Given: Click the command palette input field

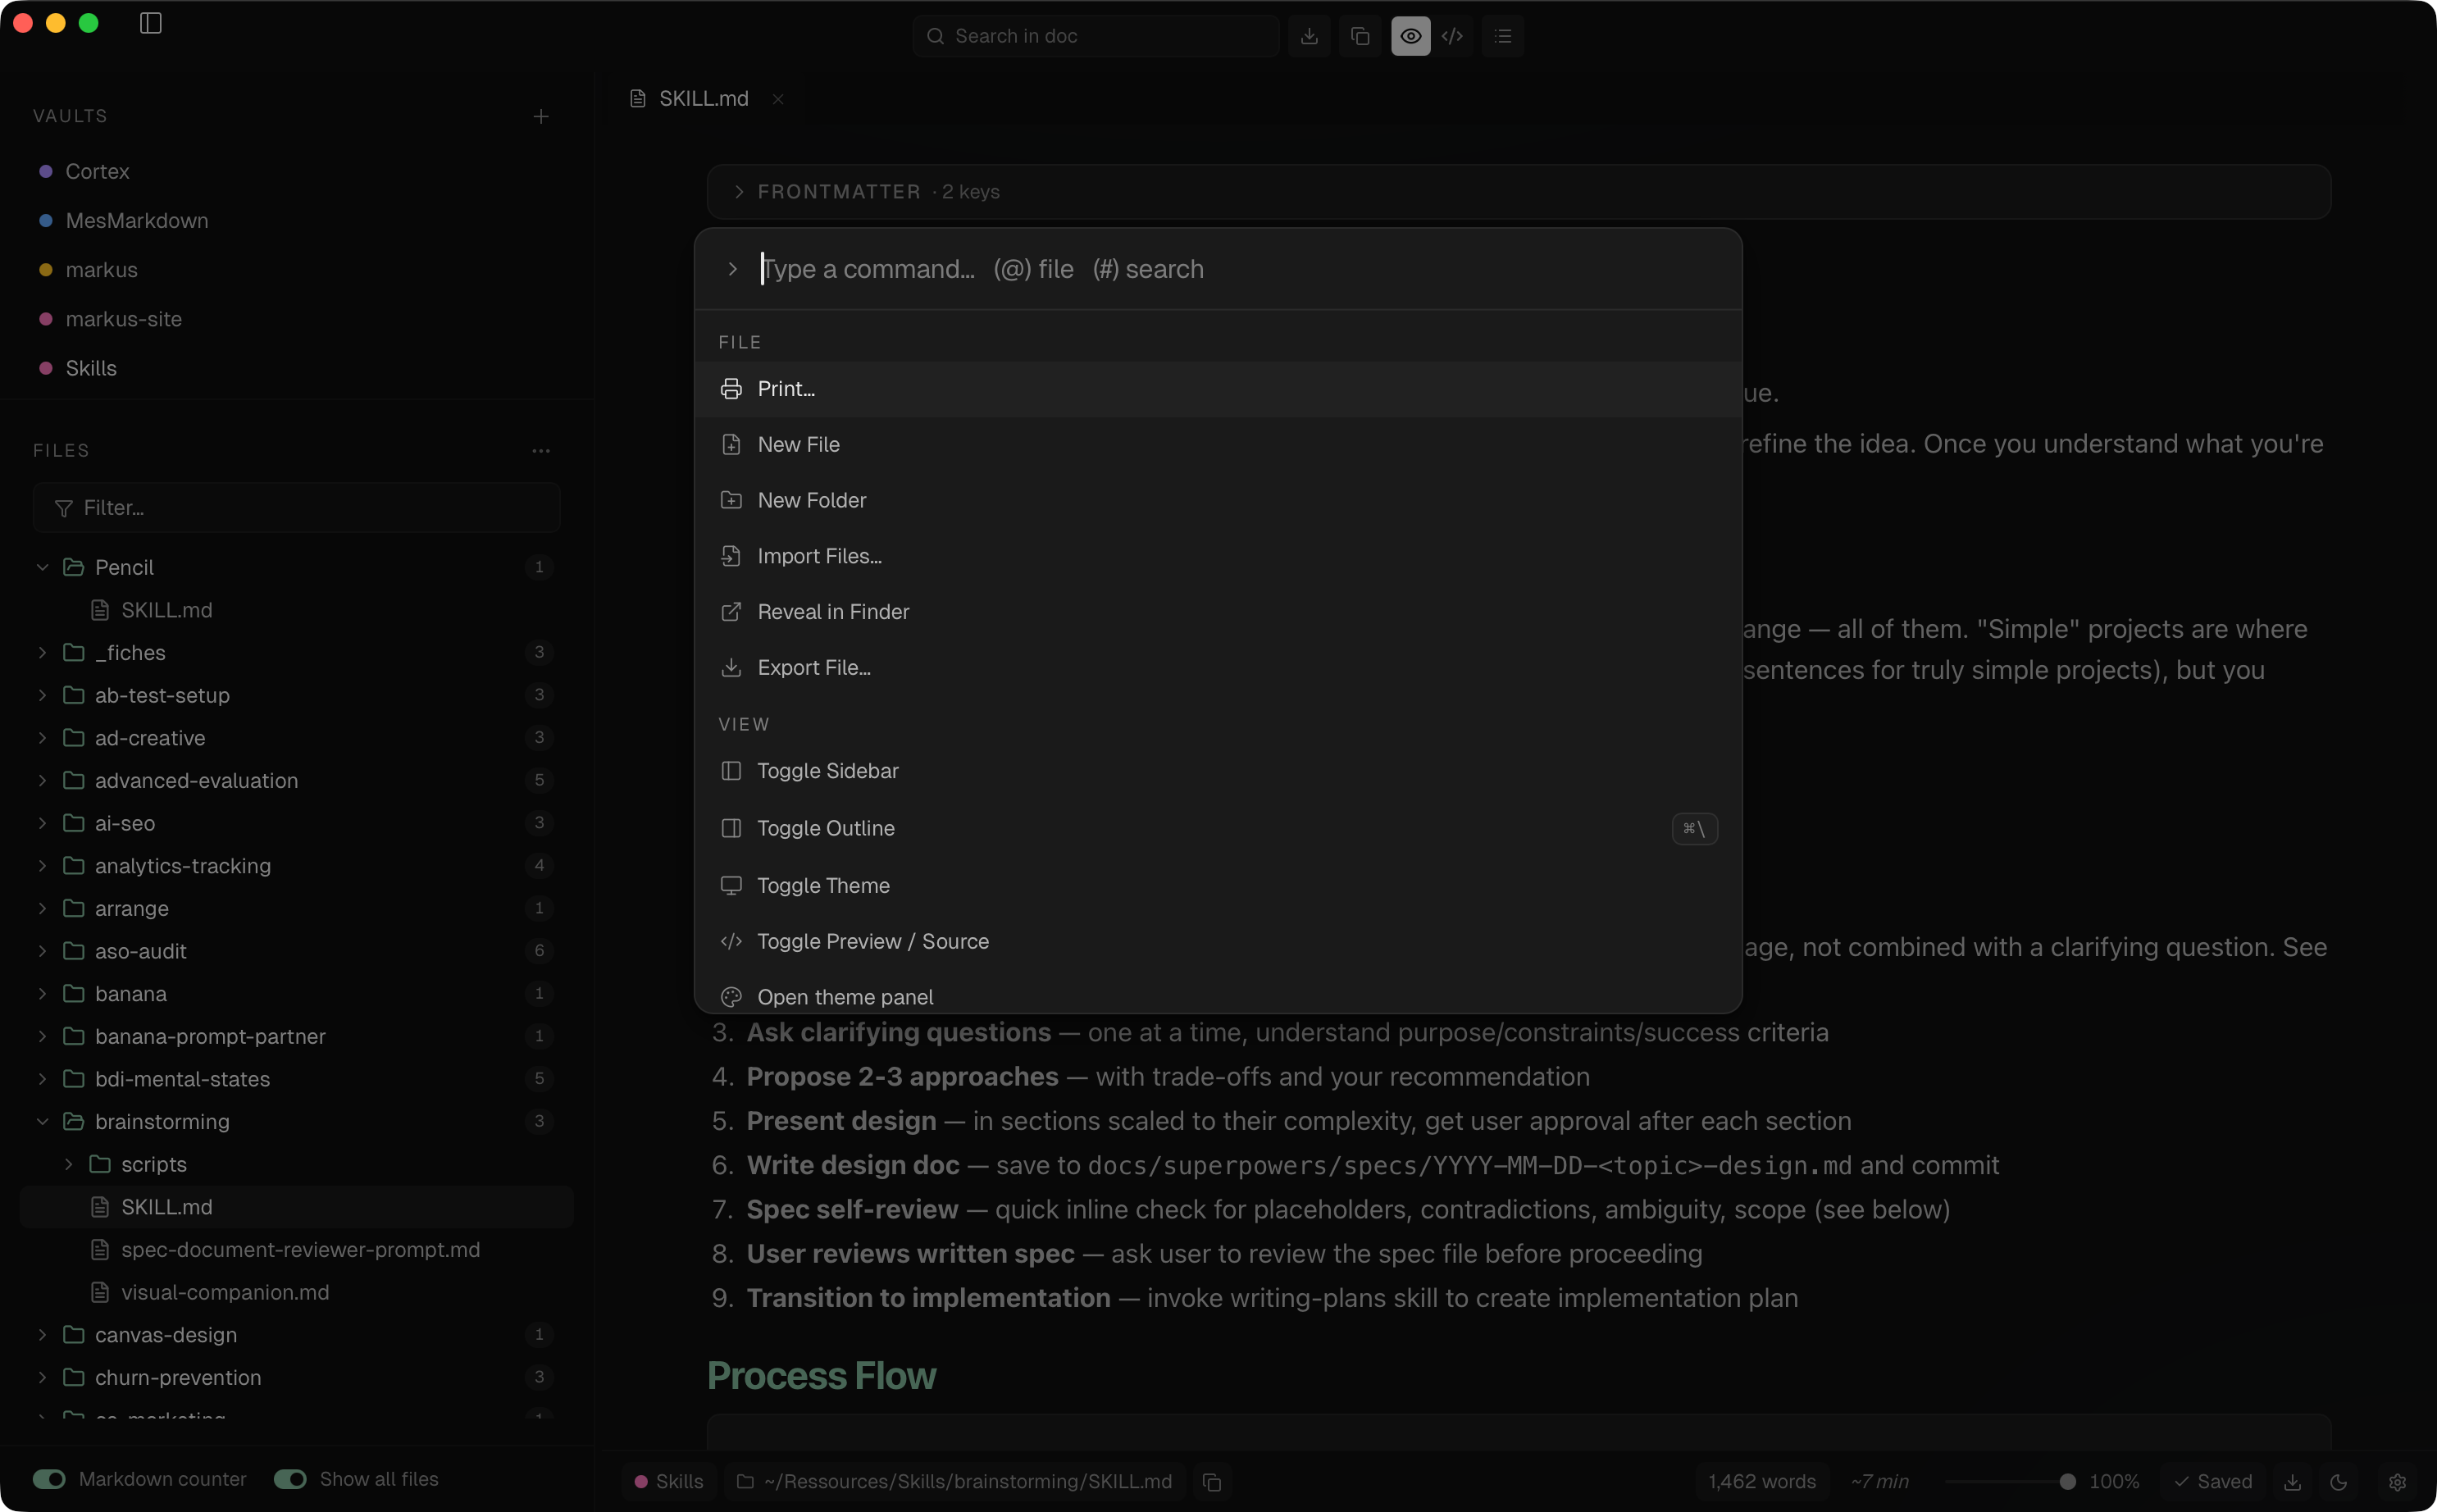Looking at the screenshot, I should click(1240, 269).
